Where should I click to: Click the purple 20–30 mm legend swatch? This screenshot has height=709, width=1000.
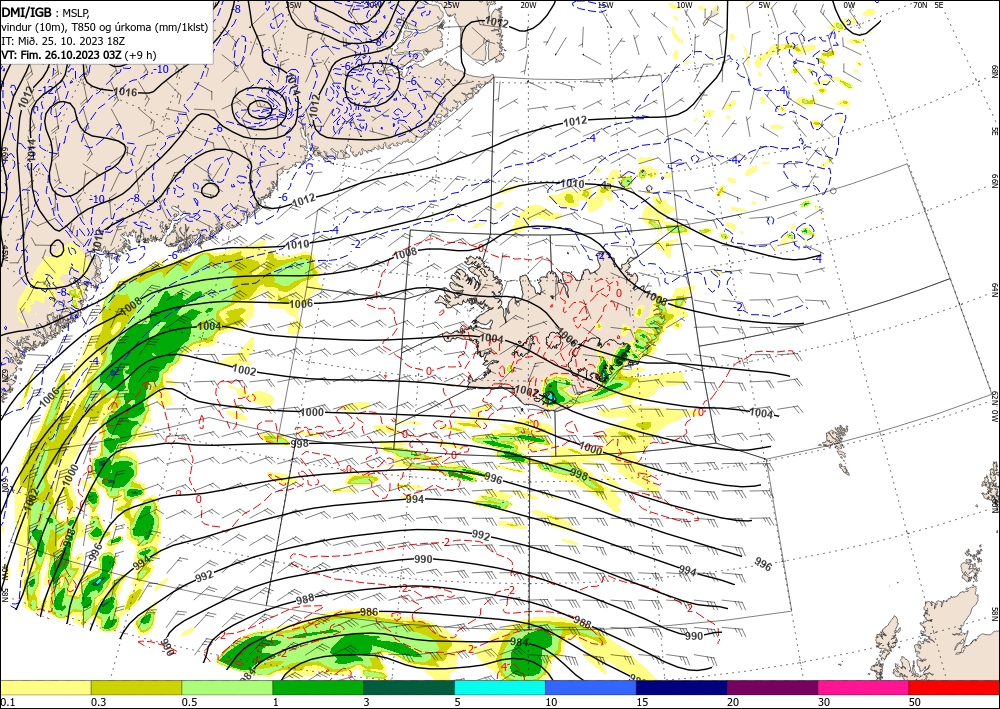pos(772,687)
